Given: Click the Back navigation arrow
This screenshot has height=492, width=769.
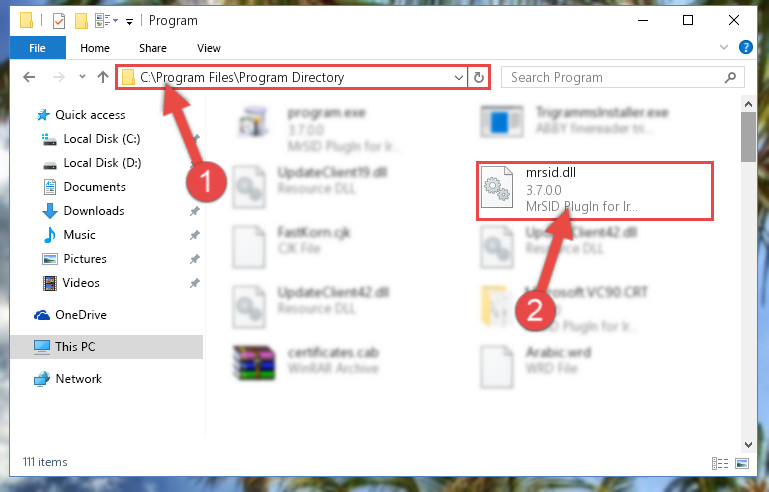Looking at the screenshot, I should [29, 78].
